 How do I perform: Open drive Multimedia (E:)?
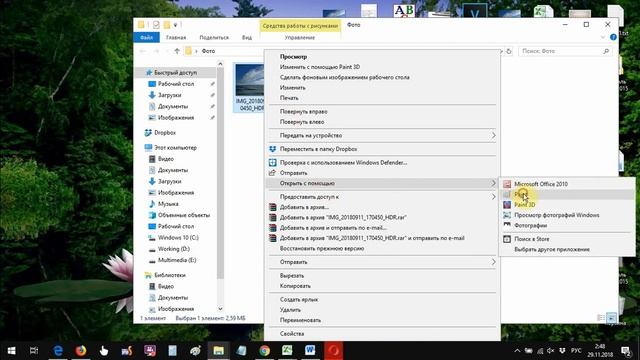click(x=177, y=260)
